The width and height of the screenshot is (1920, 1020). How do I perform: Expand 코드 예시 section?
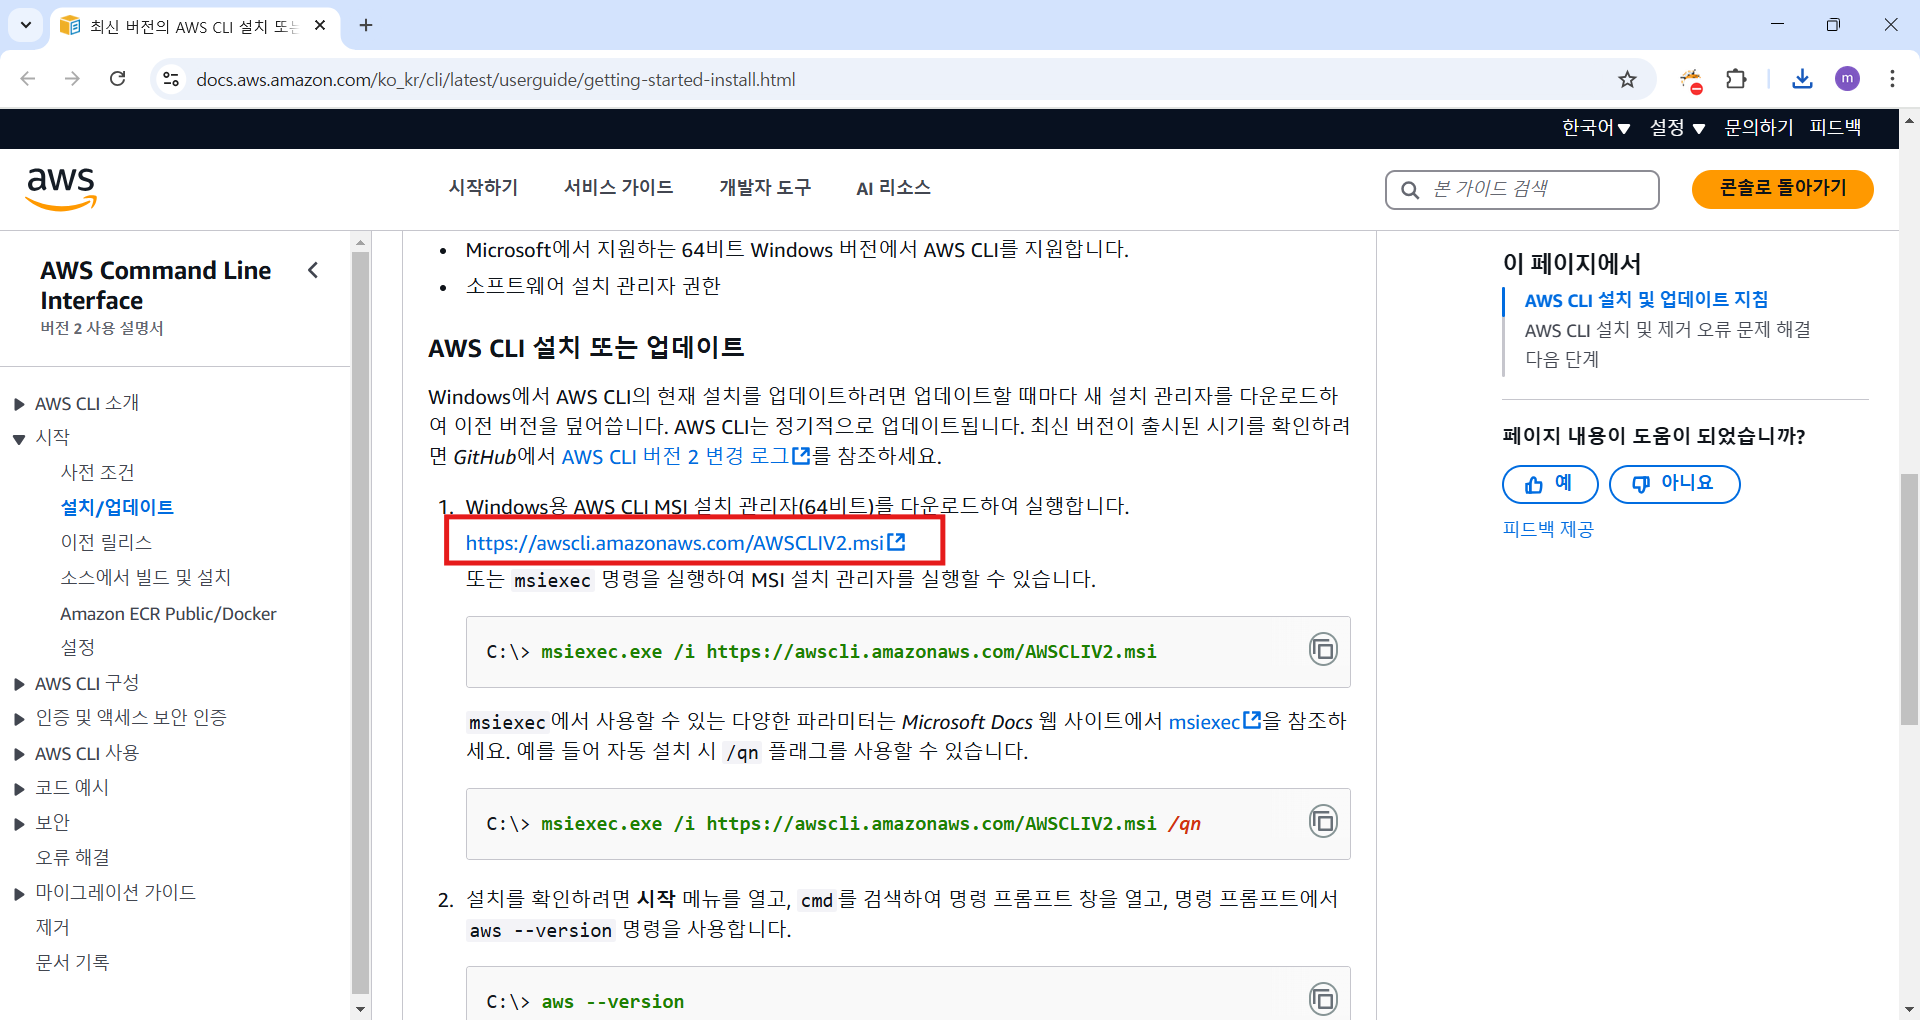pos(19,789)
